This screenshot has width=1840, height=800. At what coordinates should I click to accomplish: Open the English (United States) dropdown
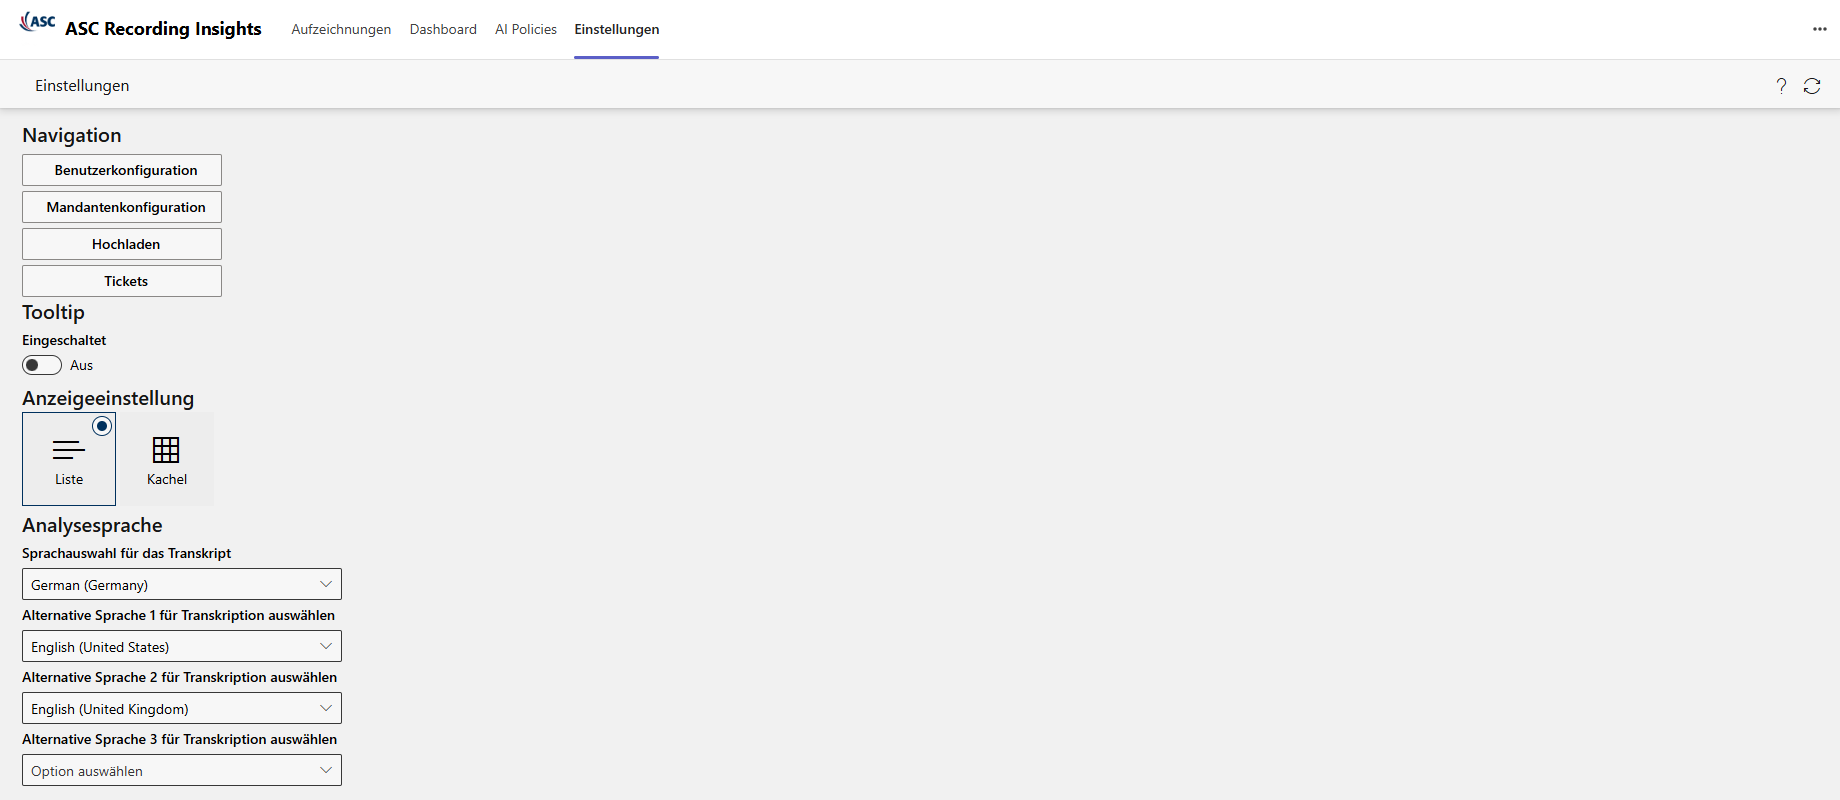point(181,647)
